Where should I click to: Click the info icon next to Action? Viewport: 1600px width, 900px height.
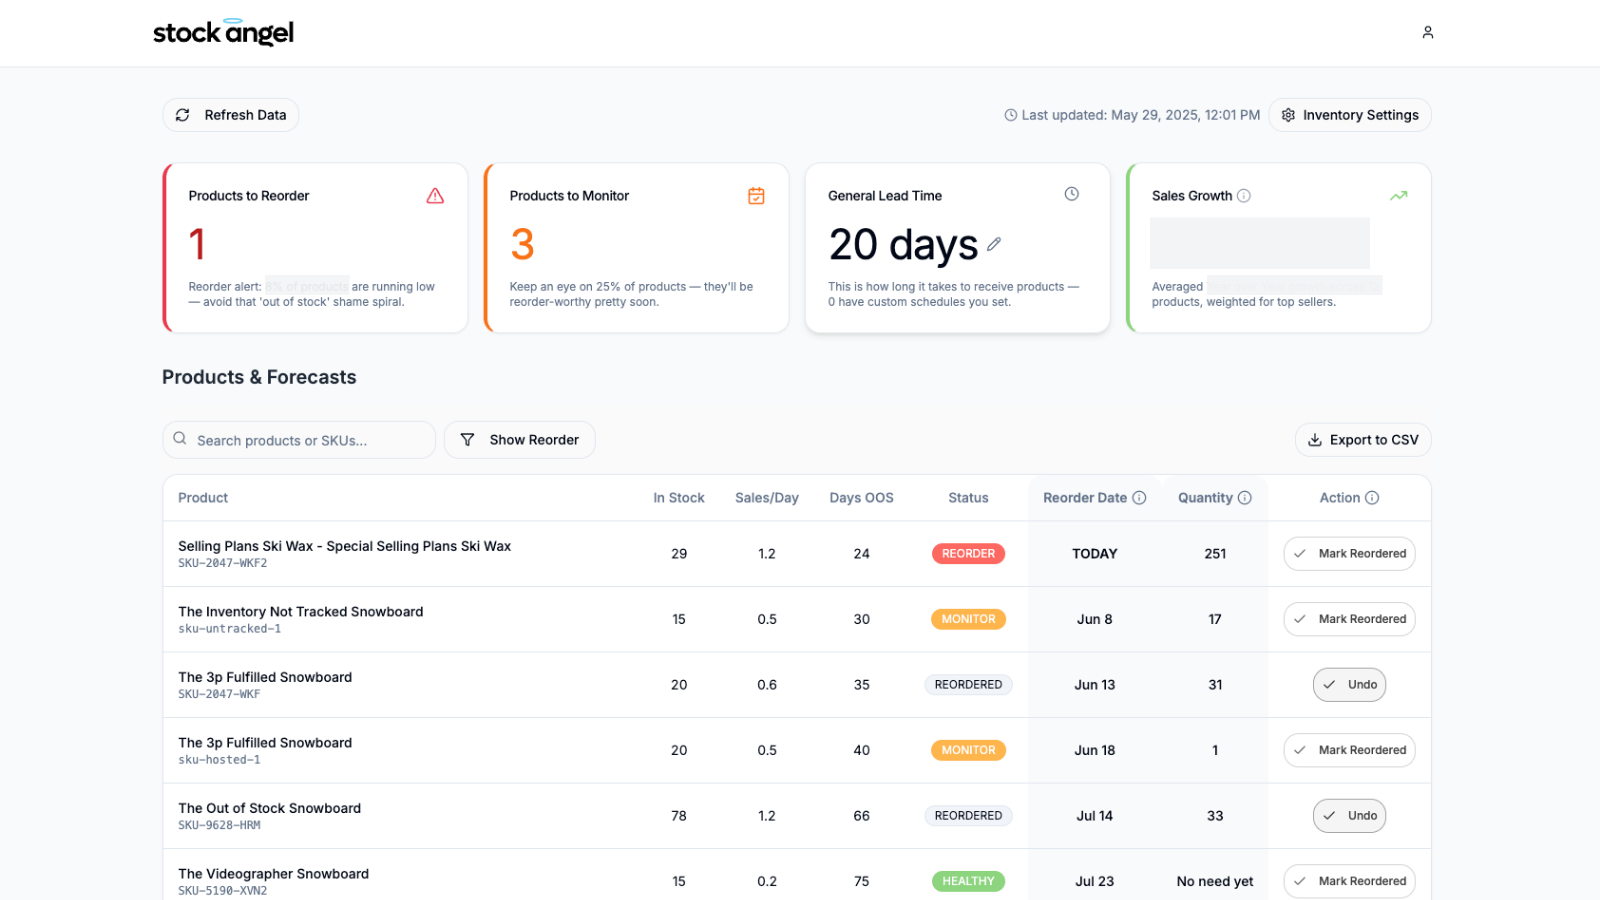1372,498
